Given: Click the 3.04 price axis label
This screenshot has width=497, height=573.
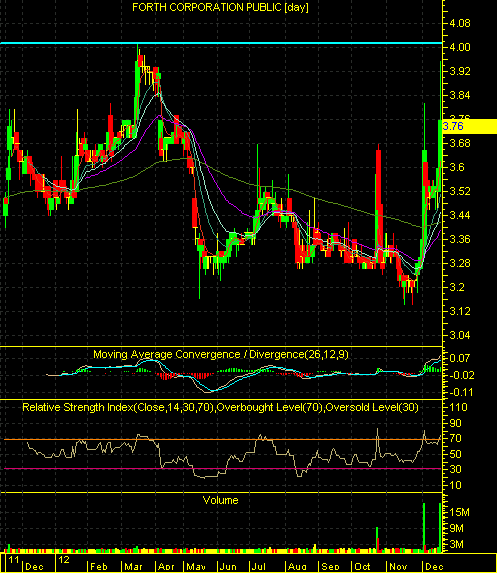Looking at the screenshot, I should tap(460, 335).
